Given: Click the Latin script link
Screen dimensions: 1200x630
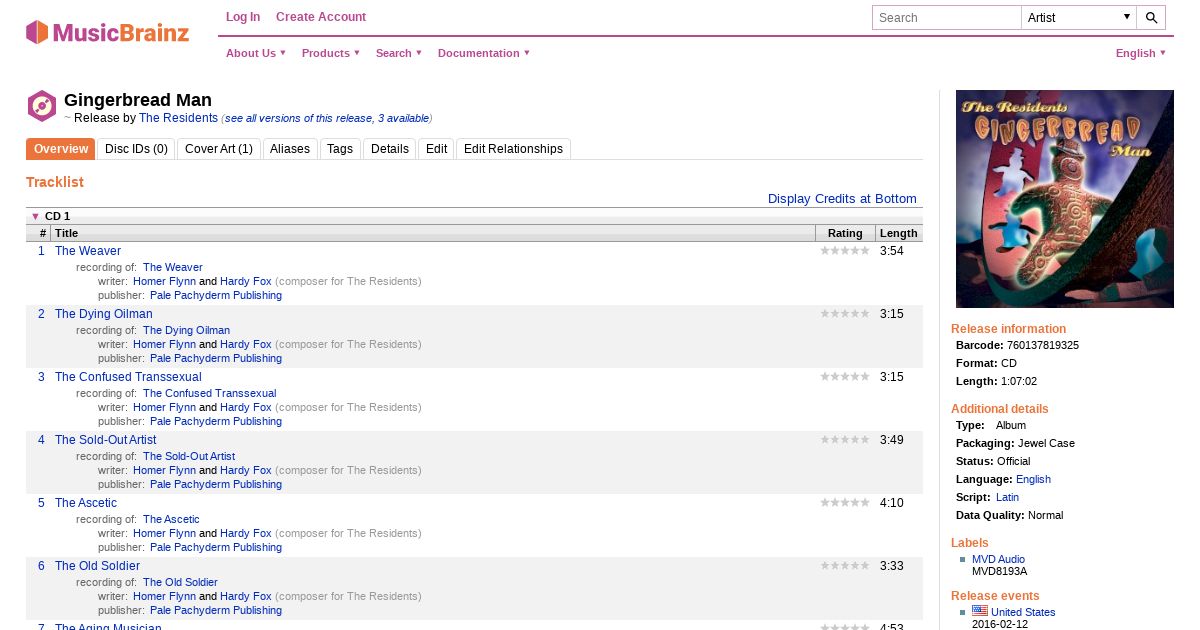Looking at the screenshot, I should click(x=1007, y=497).
